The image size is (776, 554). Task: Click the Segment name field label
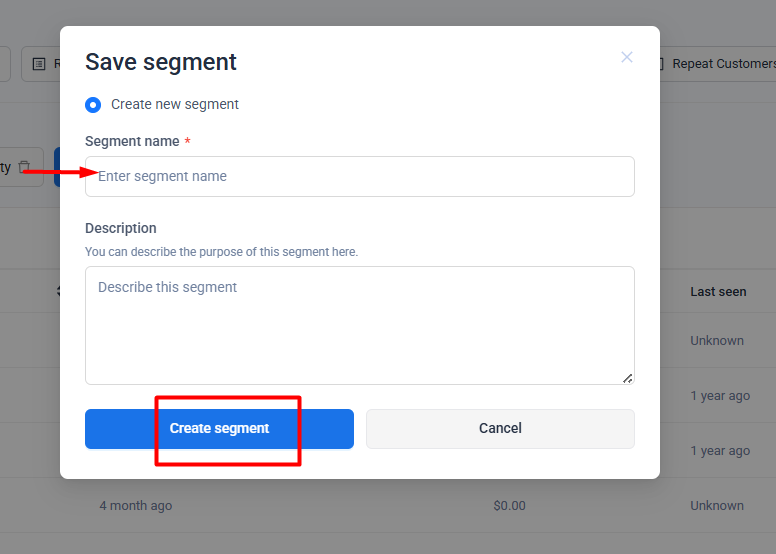(x=132, y=142)
